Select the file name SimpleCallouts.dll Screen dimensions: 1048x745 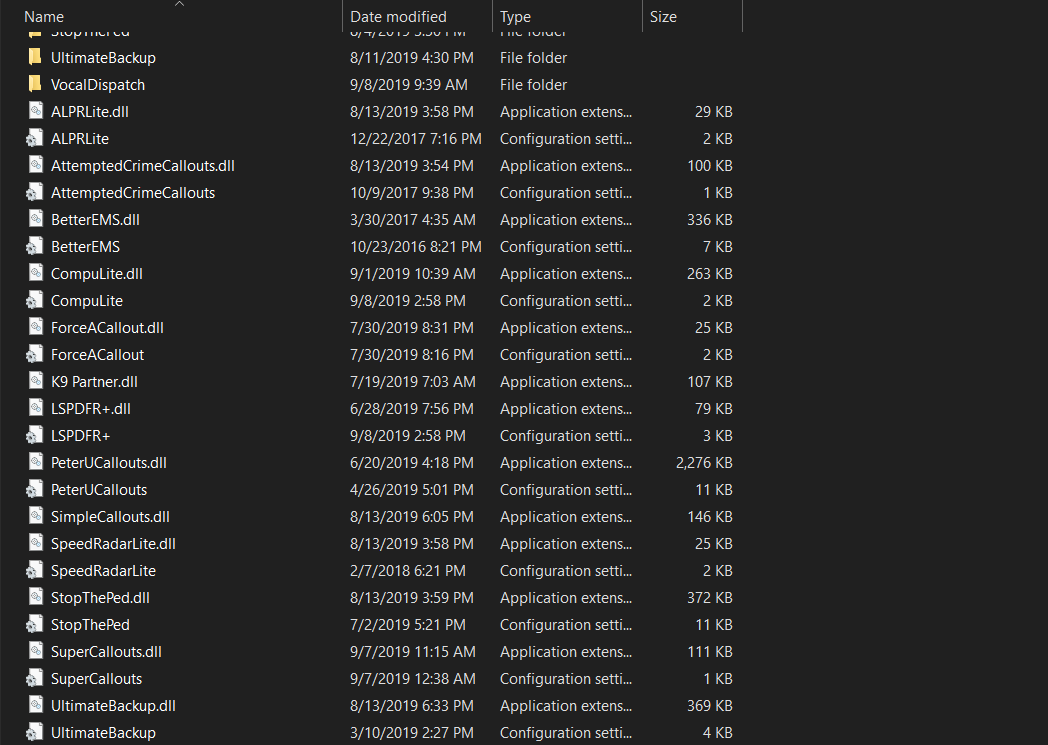(110, 517)
